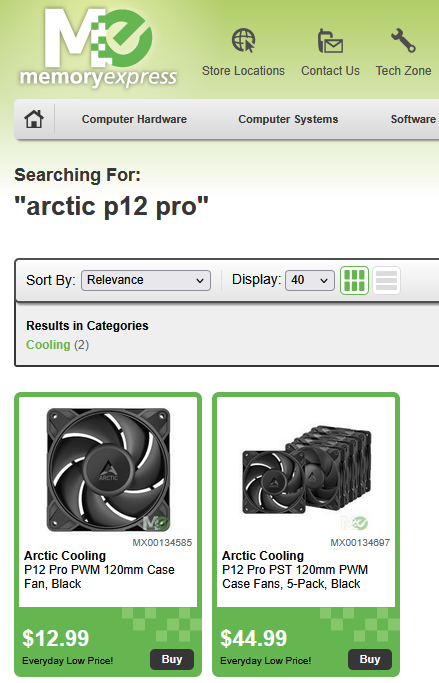
Task: Open the Computer Systems menu
Action: point(288,119)
